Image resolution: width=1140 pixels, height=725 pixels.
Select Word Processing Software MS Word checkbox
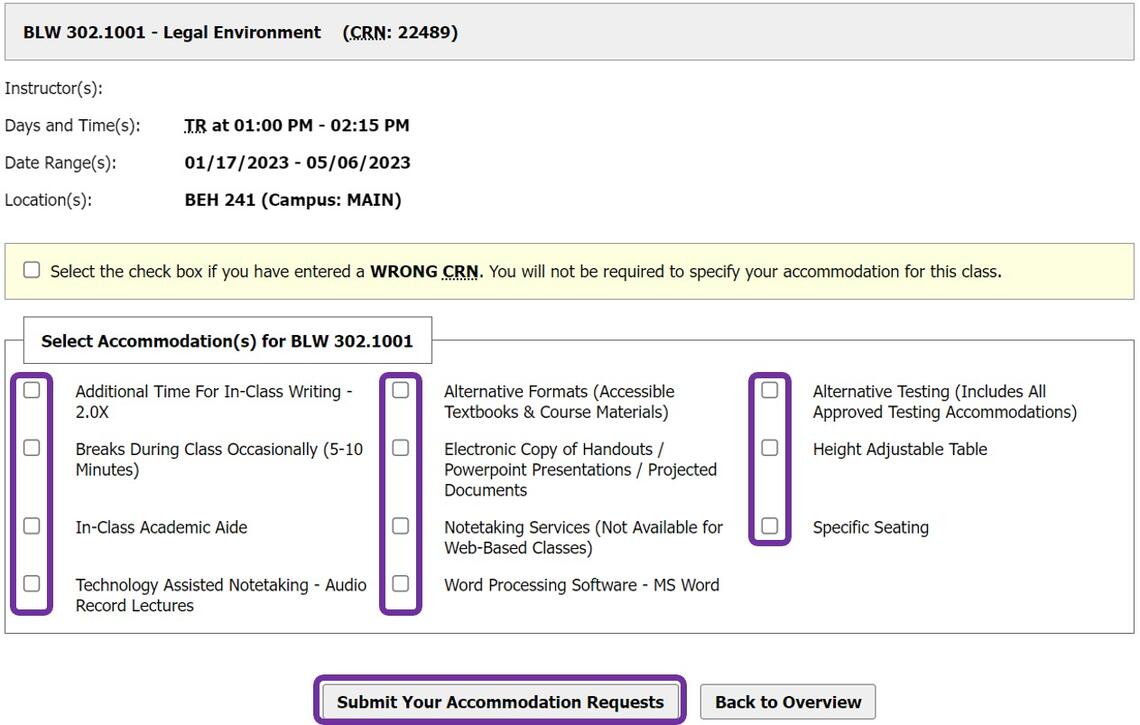[400, 583]
